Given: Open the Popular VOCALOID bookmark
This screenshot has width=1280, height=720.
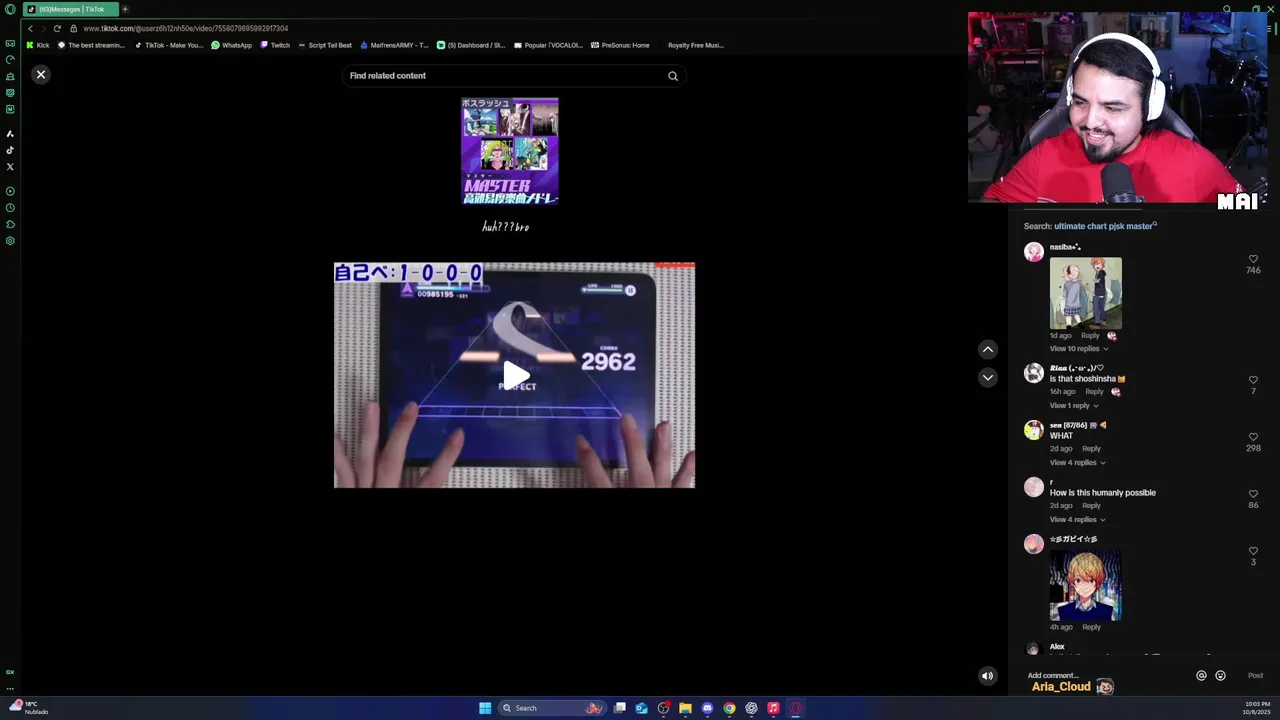Looking at the screenshot, I should click(548, 45).
